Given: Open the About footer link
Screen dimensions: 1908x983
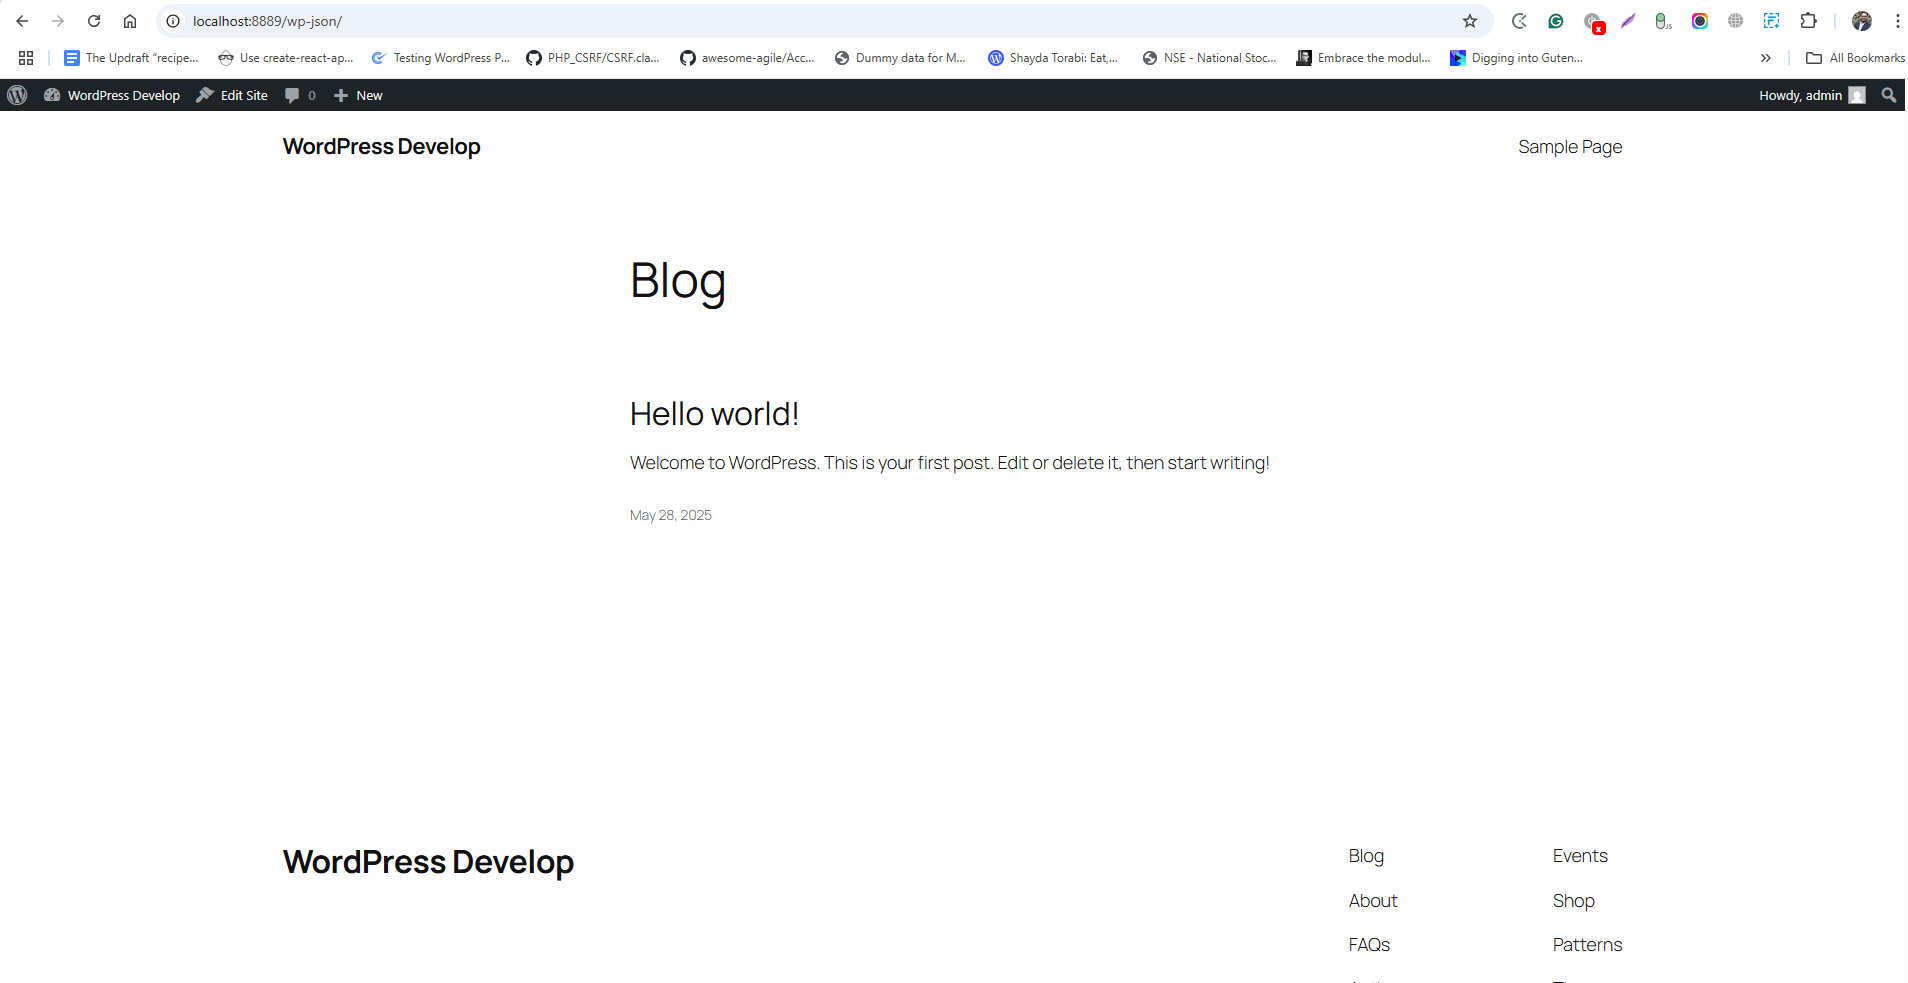Looking at the screenshot, I should (1373, 901).
